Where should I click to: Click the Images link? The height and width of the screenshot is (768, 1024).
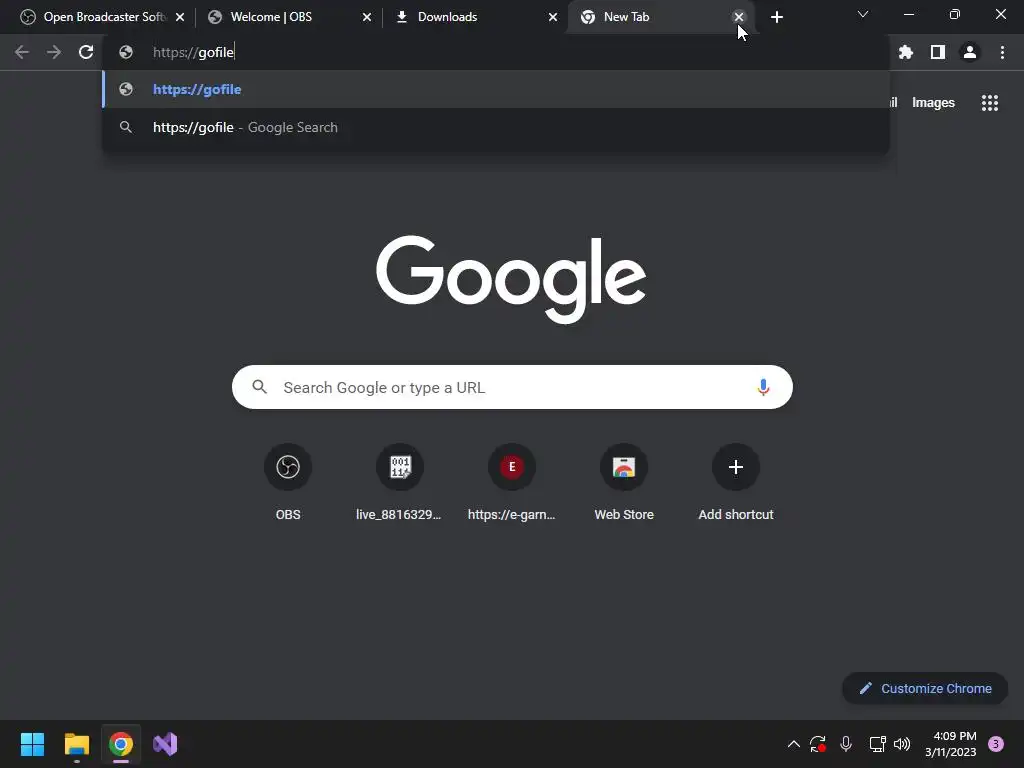pos(933,103)
